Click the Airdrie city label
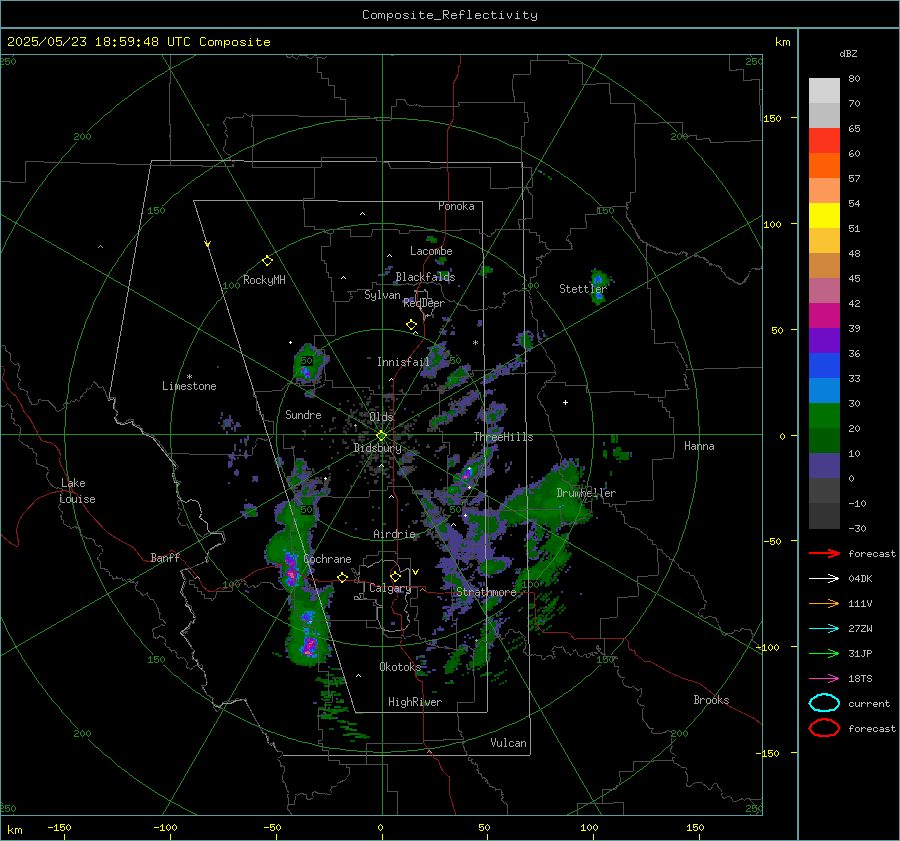900x841 pixels. [x=394, y=534]
